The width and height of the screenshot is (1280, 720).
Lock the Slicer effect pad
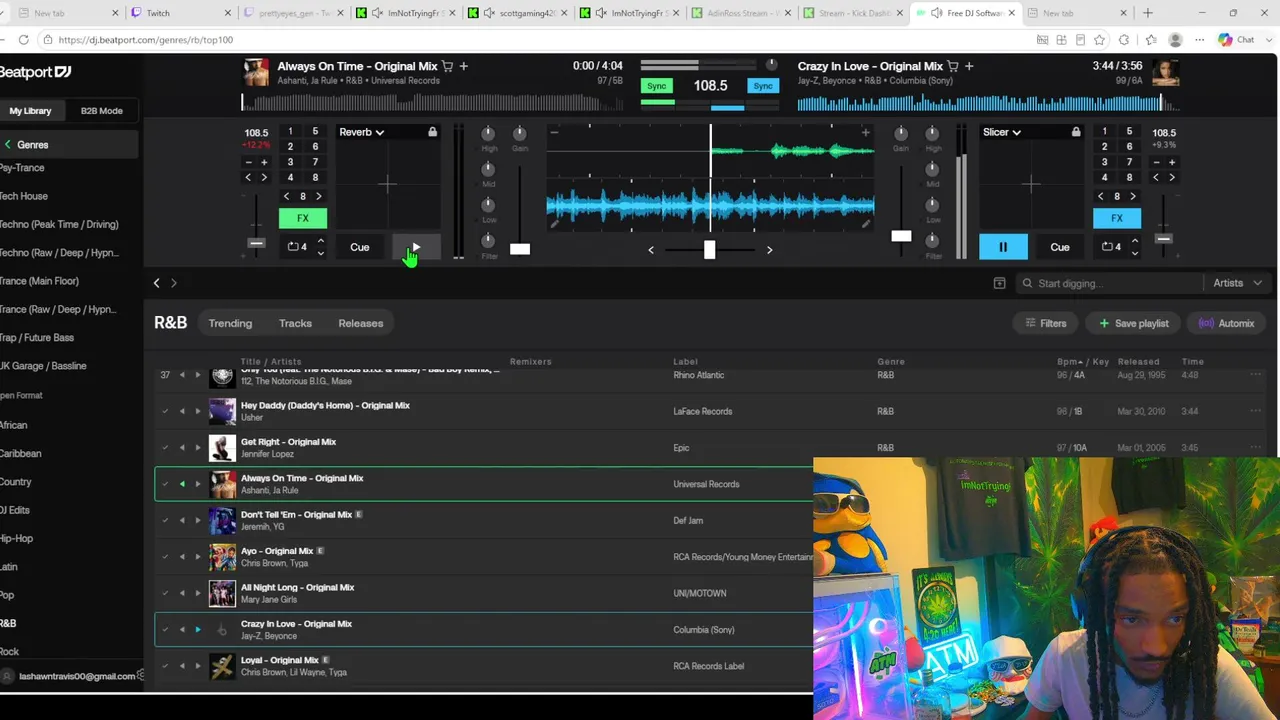click(x=1076, y=132)
